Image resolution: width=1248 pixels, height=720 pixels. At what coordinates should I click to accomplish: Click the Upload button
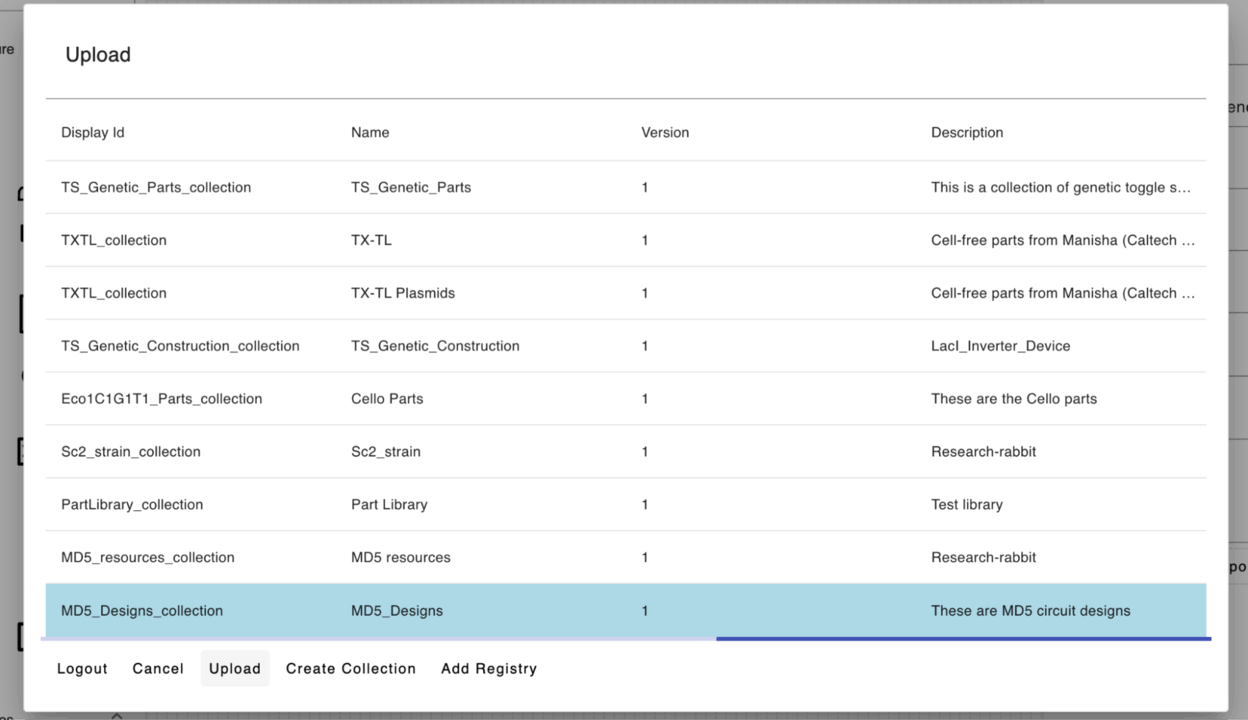[x=235, y=669]
